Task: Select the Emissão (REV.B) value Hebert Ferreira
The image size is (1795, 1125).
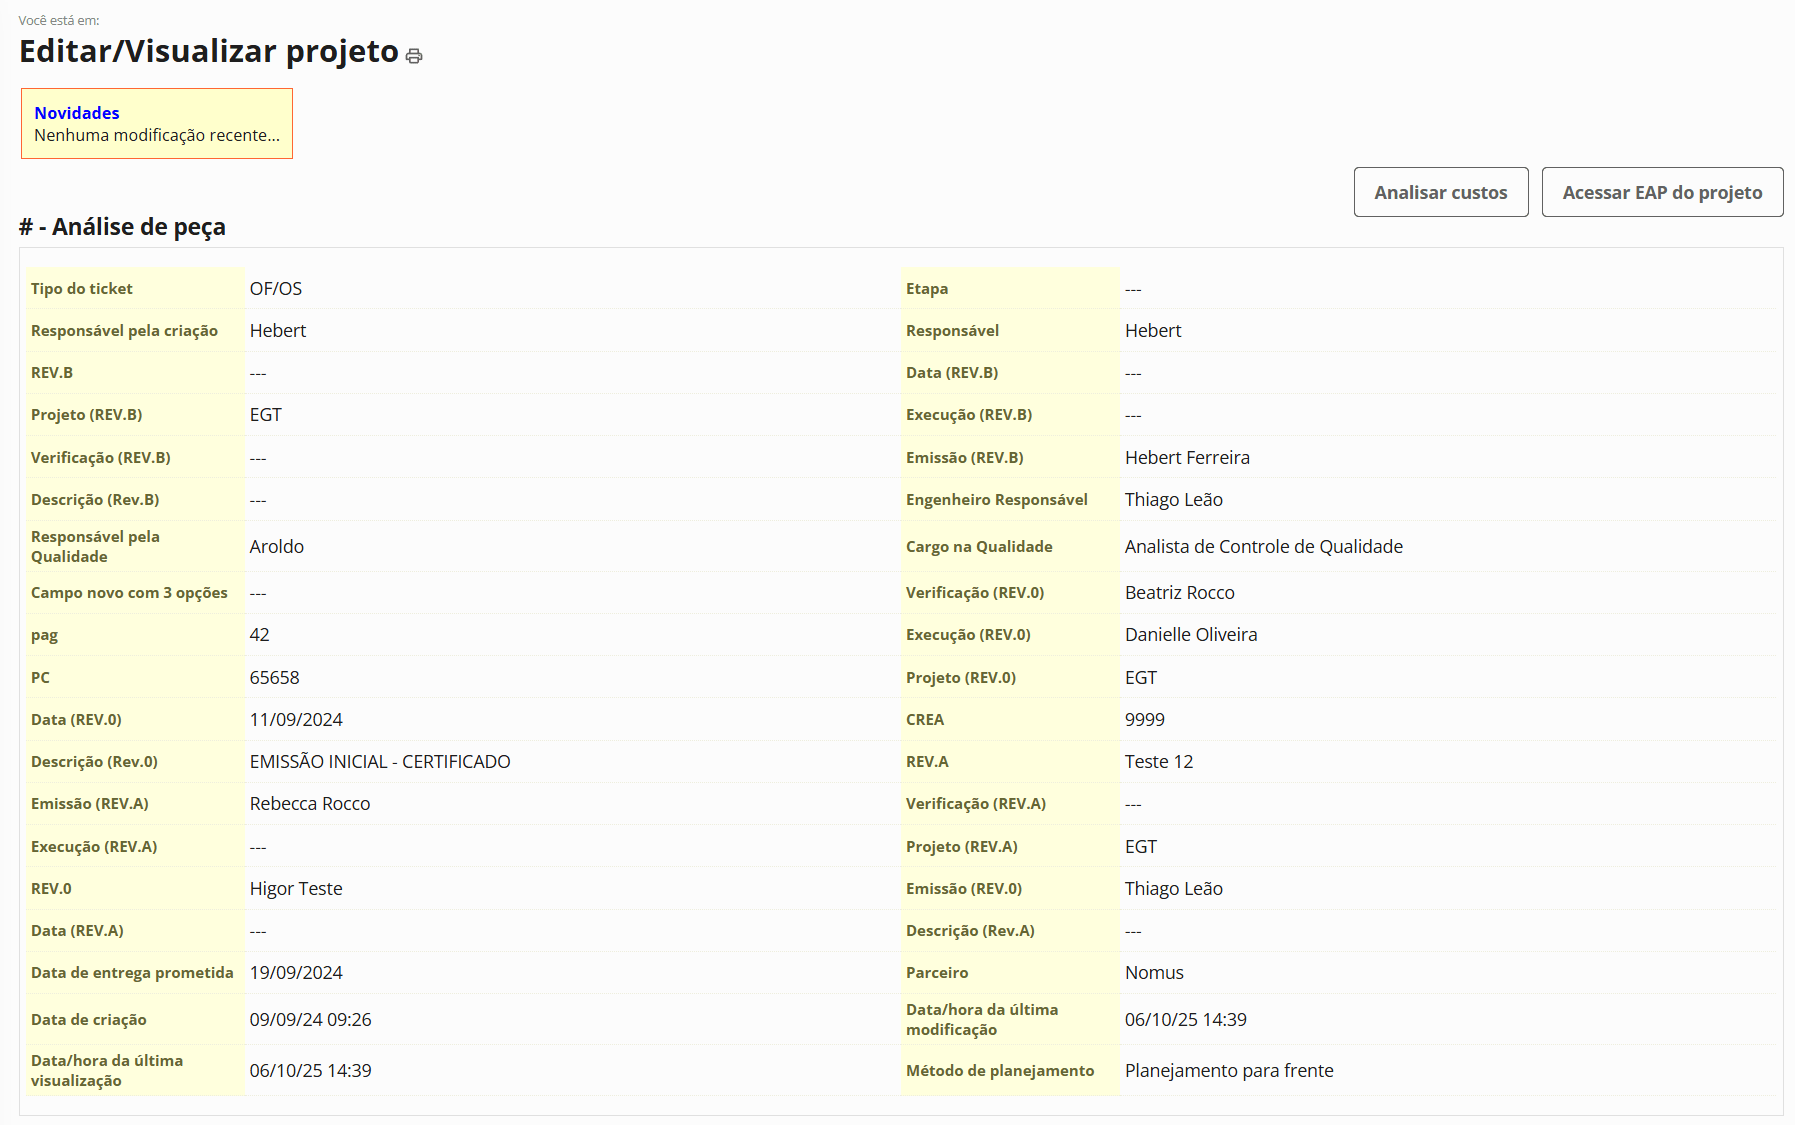Action: [x=1187, y=458]
